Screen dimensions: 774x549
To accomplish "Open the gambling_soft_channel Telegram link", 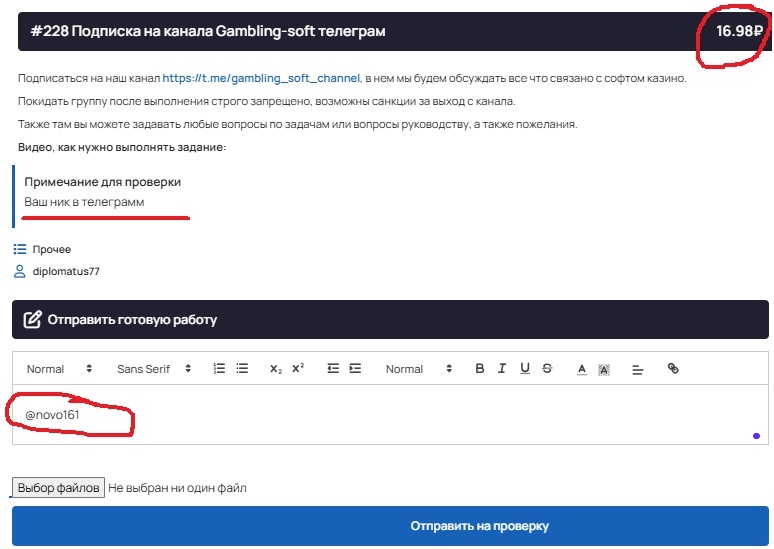I will click(x=261, y=78).
